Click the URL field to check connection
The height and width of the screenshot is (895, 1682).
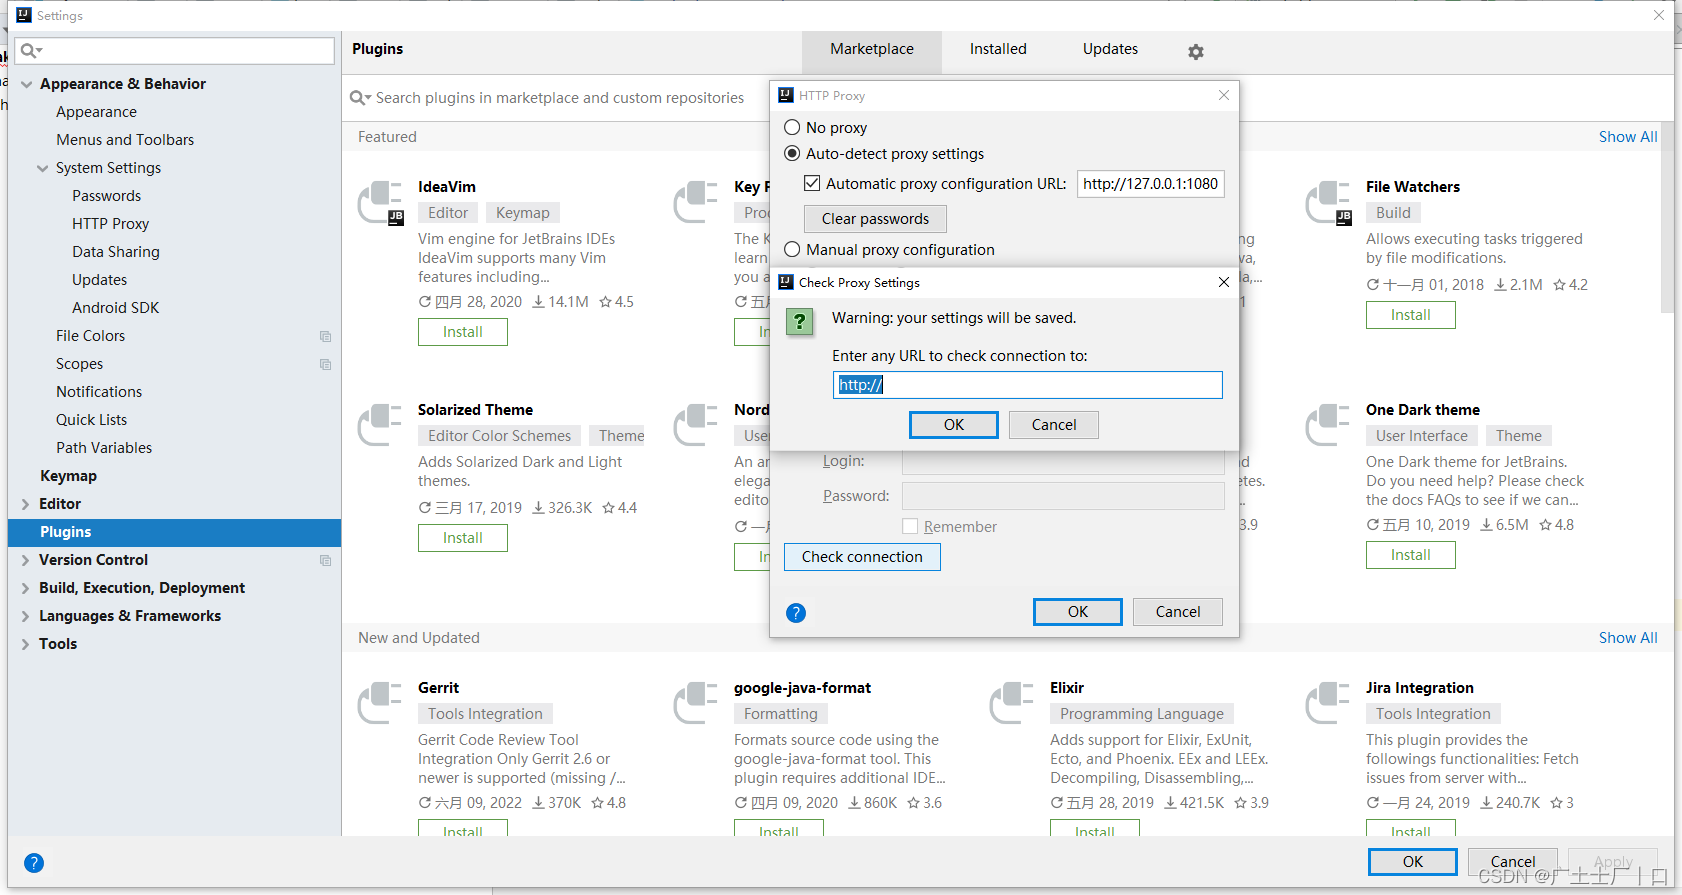(1028, 385)
